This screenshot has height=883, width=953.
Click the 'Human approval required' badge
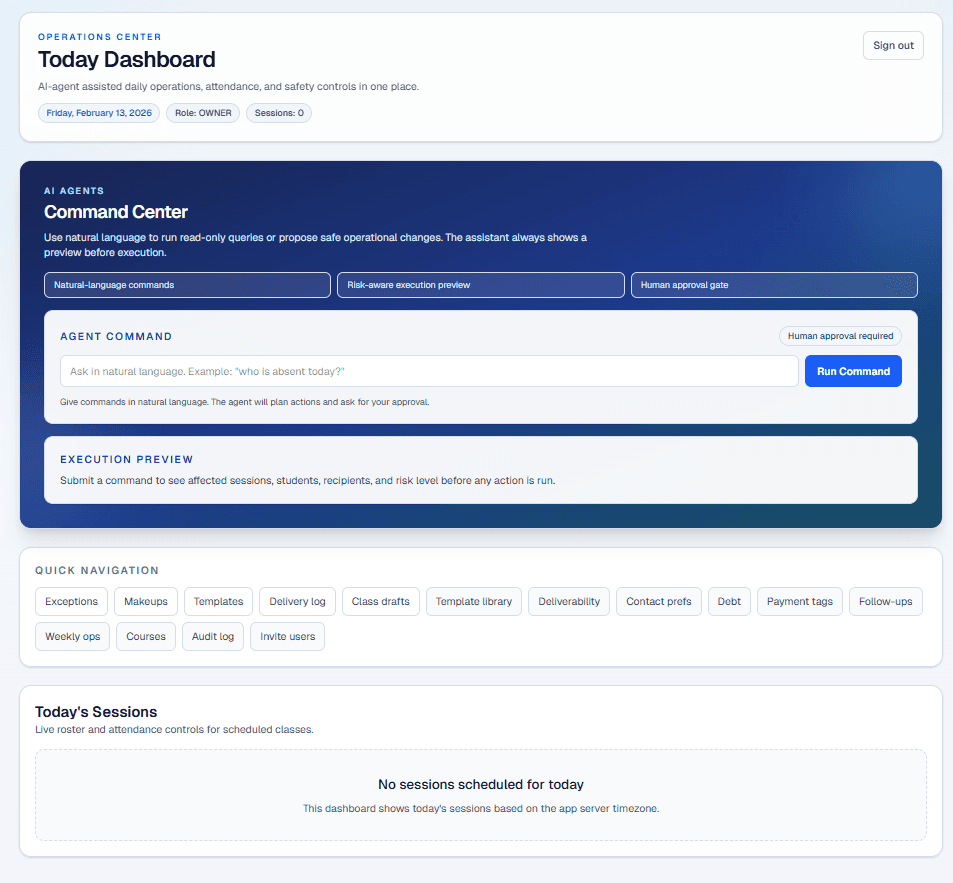point(840,336)
